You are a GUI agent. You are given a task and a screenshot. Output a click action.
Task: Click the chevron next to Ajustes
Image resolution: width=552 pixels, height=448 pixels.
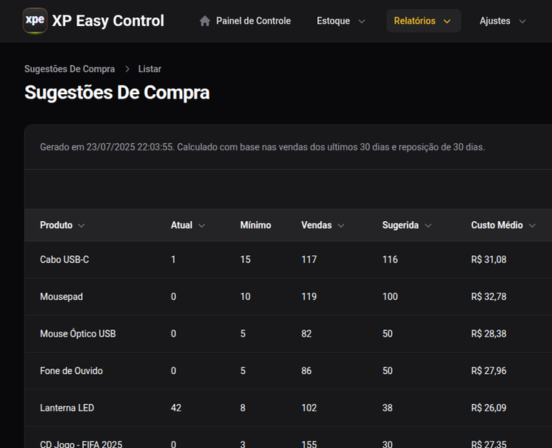coord(522,21)
